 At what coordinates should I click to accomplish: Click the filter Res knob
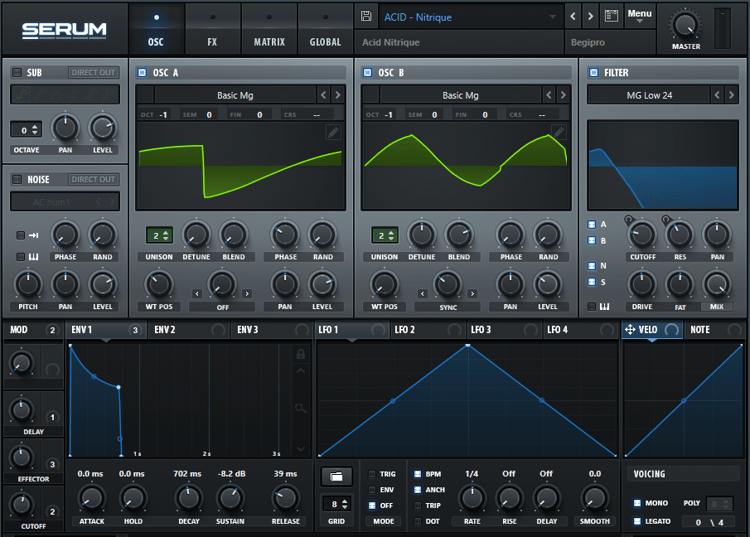(x=680, y=235)
